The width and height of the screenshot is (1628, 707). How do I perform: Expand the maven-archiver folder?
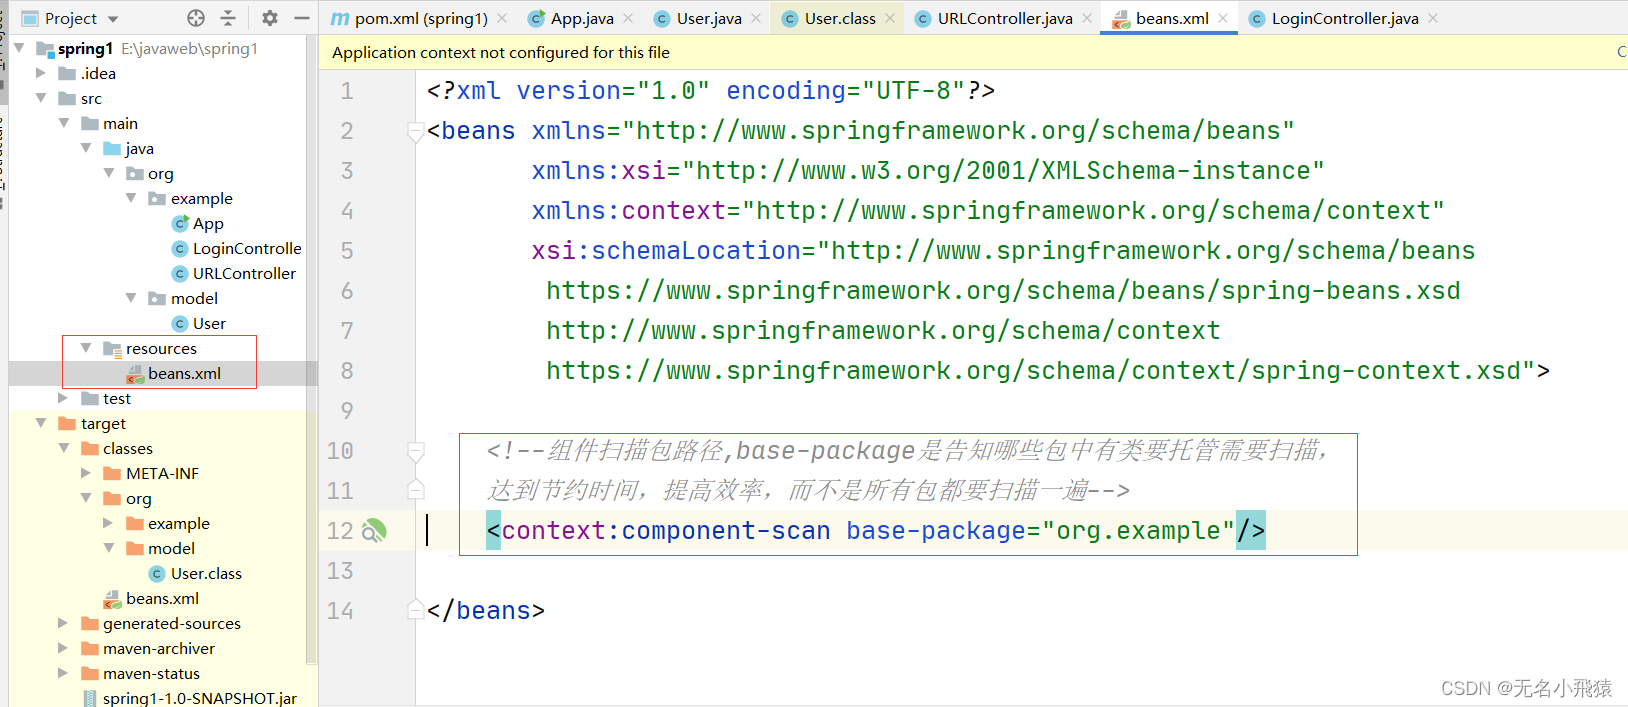[64, 648]
